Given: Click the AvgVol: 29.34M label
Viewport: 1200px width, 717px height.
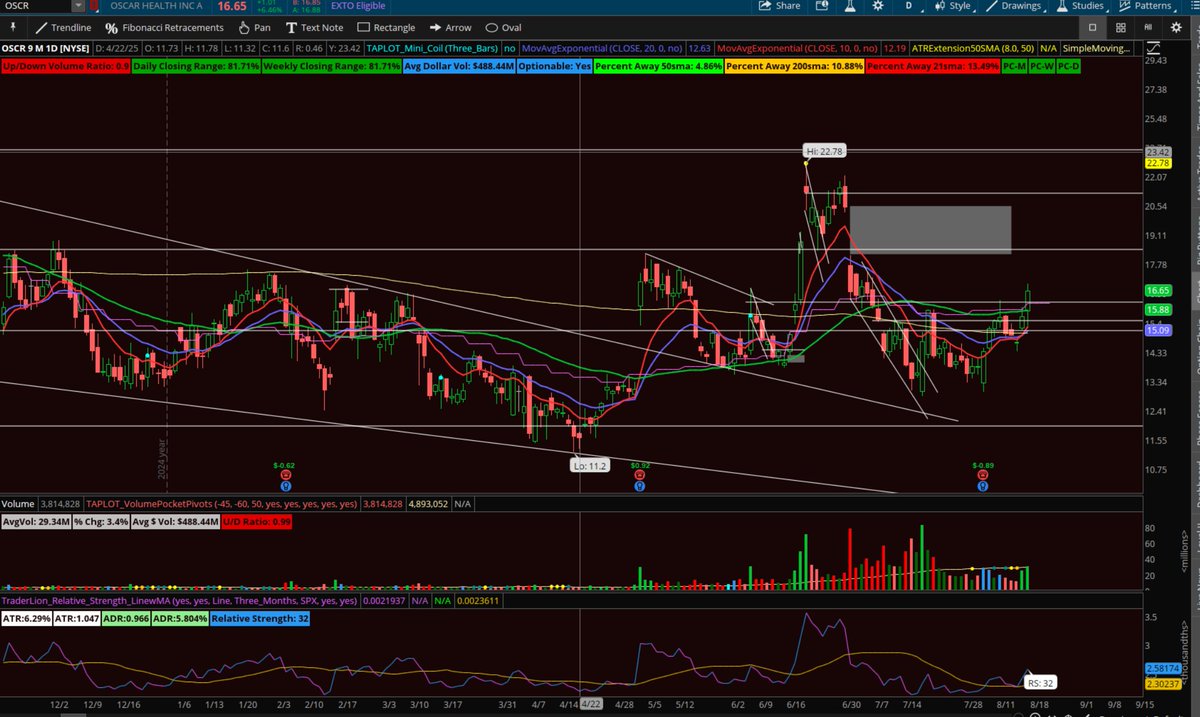Looking at the screenshot, I should [x=36, y=523].
